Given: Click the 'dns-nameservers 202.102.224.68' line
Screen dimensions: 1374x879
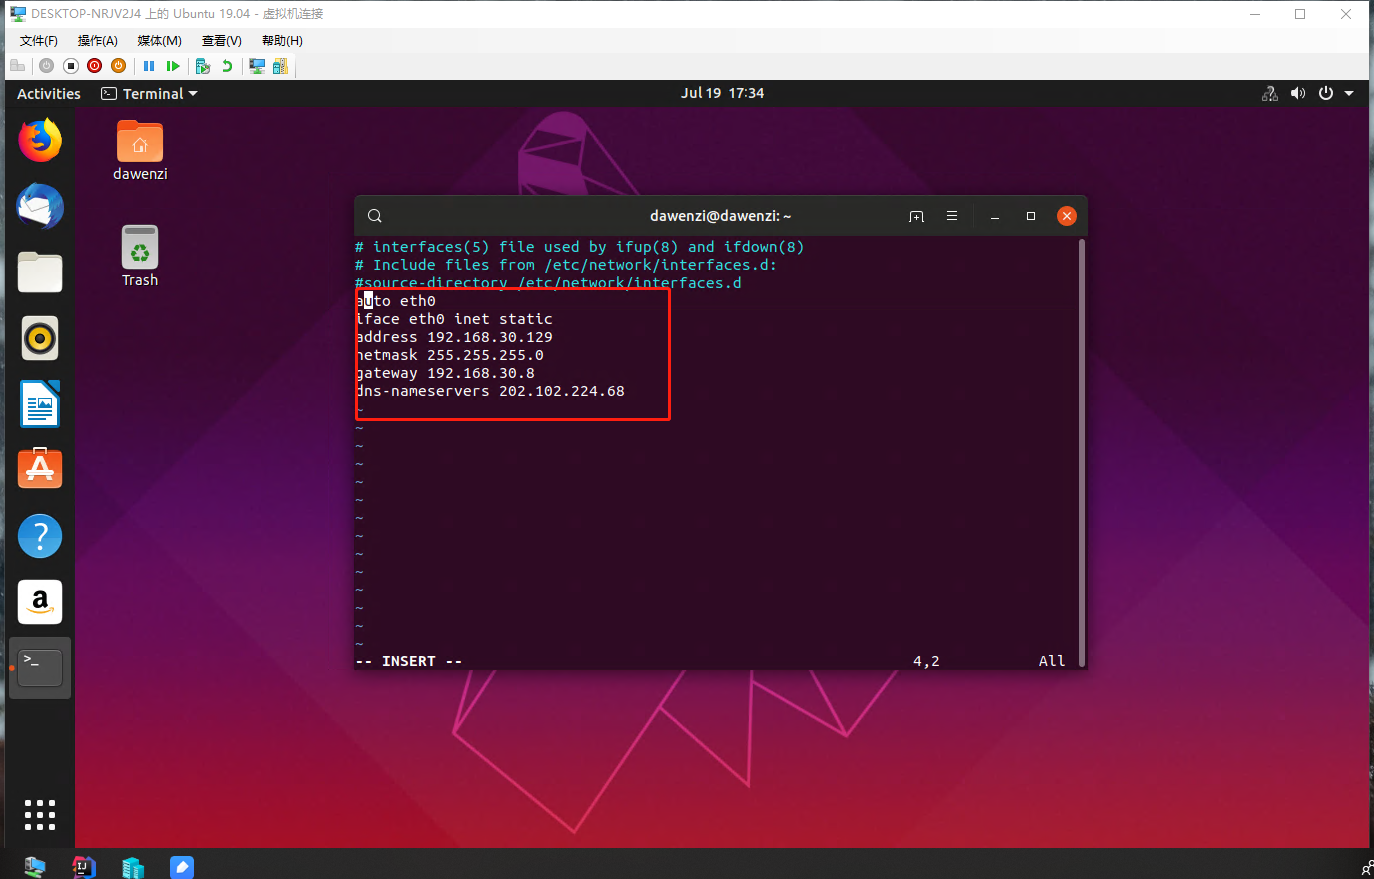Looking at the screenshot, I should [490, 391].
